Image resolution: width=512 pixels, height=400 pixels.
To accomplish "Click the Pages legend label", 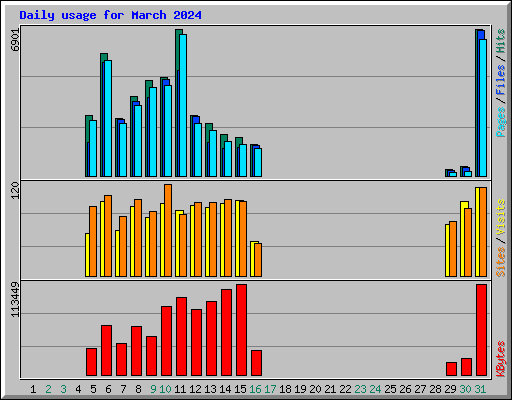I will coord(500,122).
